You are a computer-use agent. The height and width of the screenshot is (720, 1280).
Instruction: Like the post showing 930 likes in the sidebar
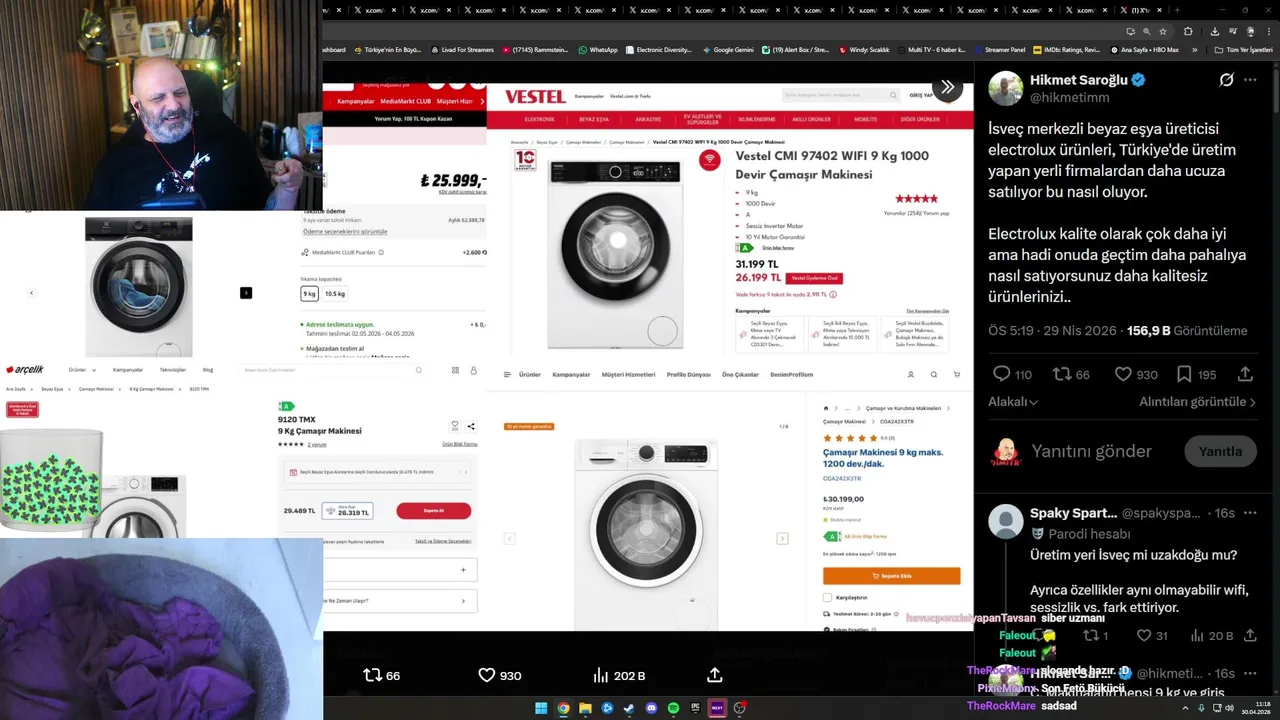pyautogui.click(x=1123, y=374)
